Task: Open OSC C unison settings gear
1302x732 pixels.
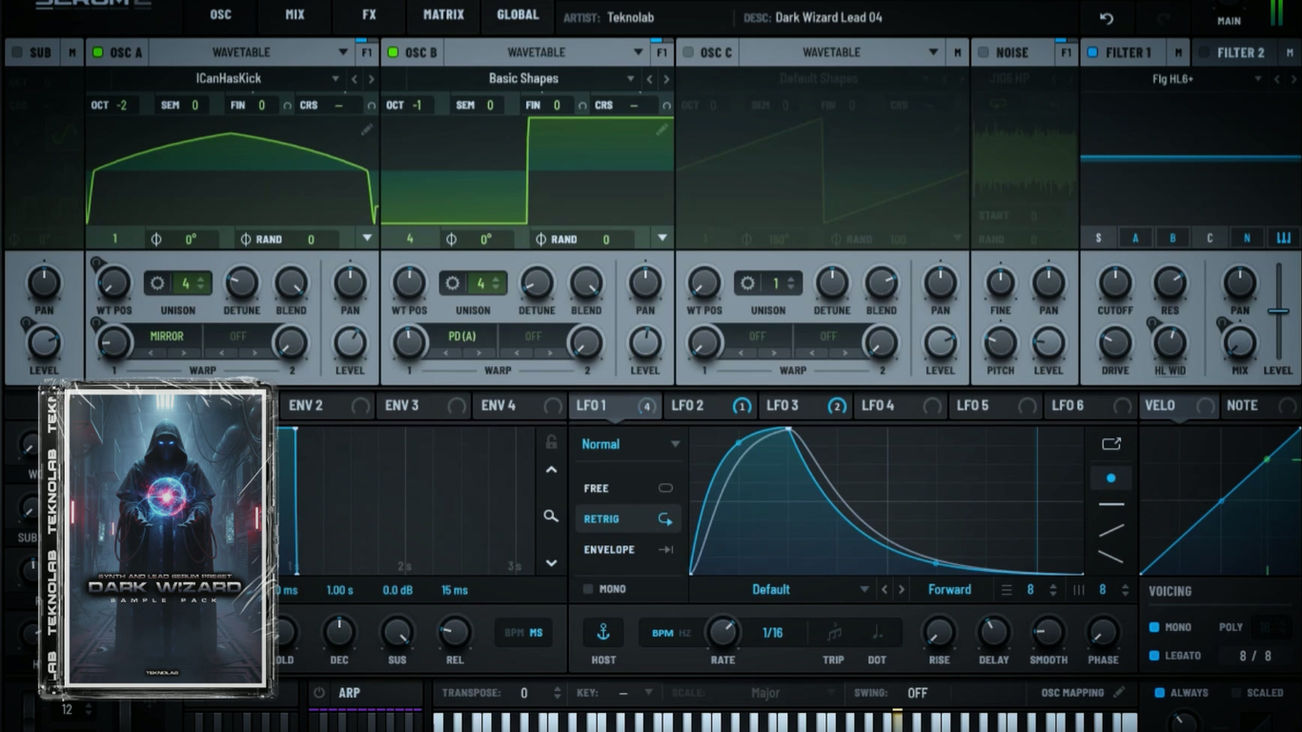Action: (x=747, y=283)
